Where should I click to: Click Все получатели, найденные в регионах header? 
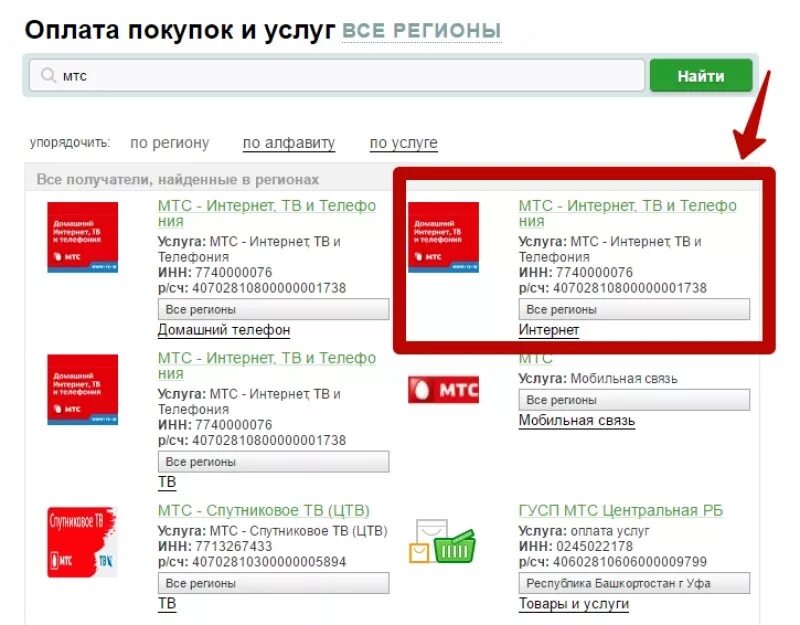[178, 180]
